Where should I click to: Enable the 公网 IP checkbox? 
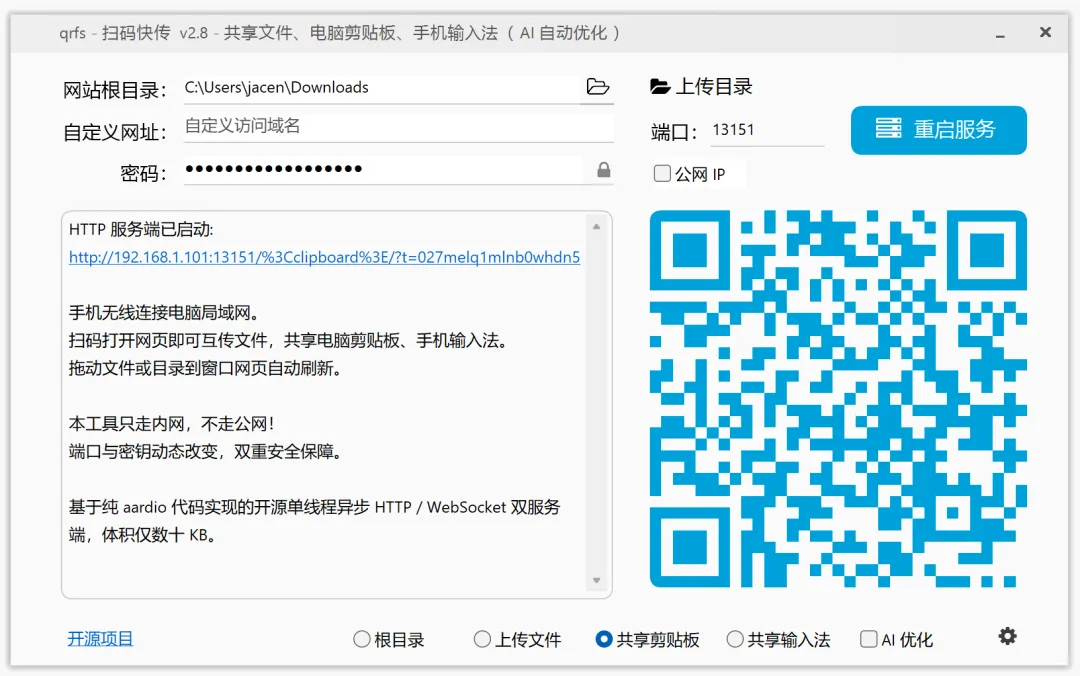(x=662, y=174)
